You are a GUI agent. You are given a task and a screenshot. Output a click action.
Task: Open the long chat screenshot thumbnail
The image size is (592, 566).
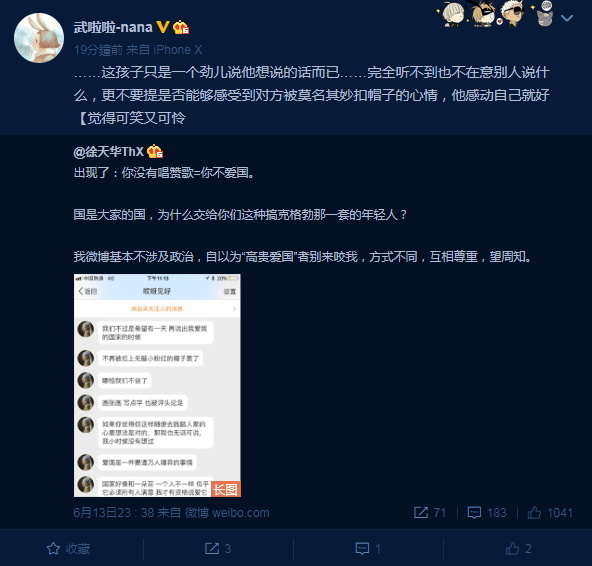157,386
